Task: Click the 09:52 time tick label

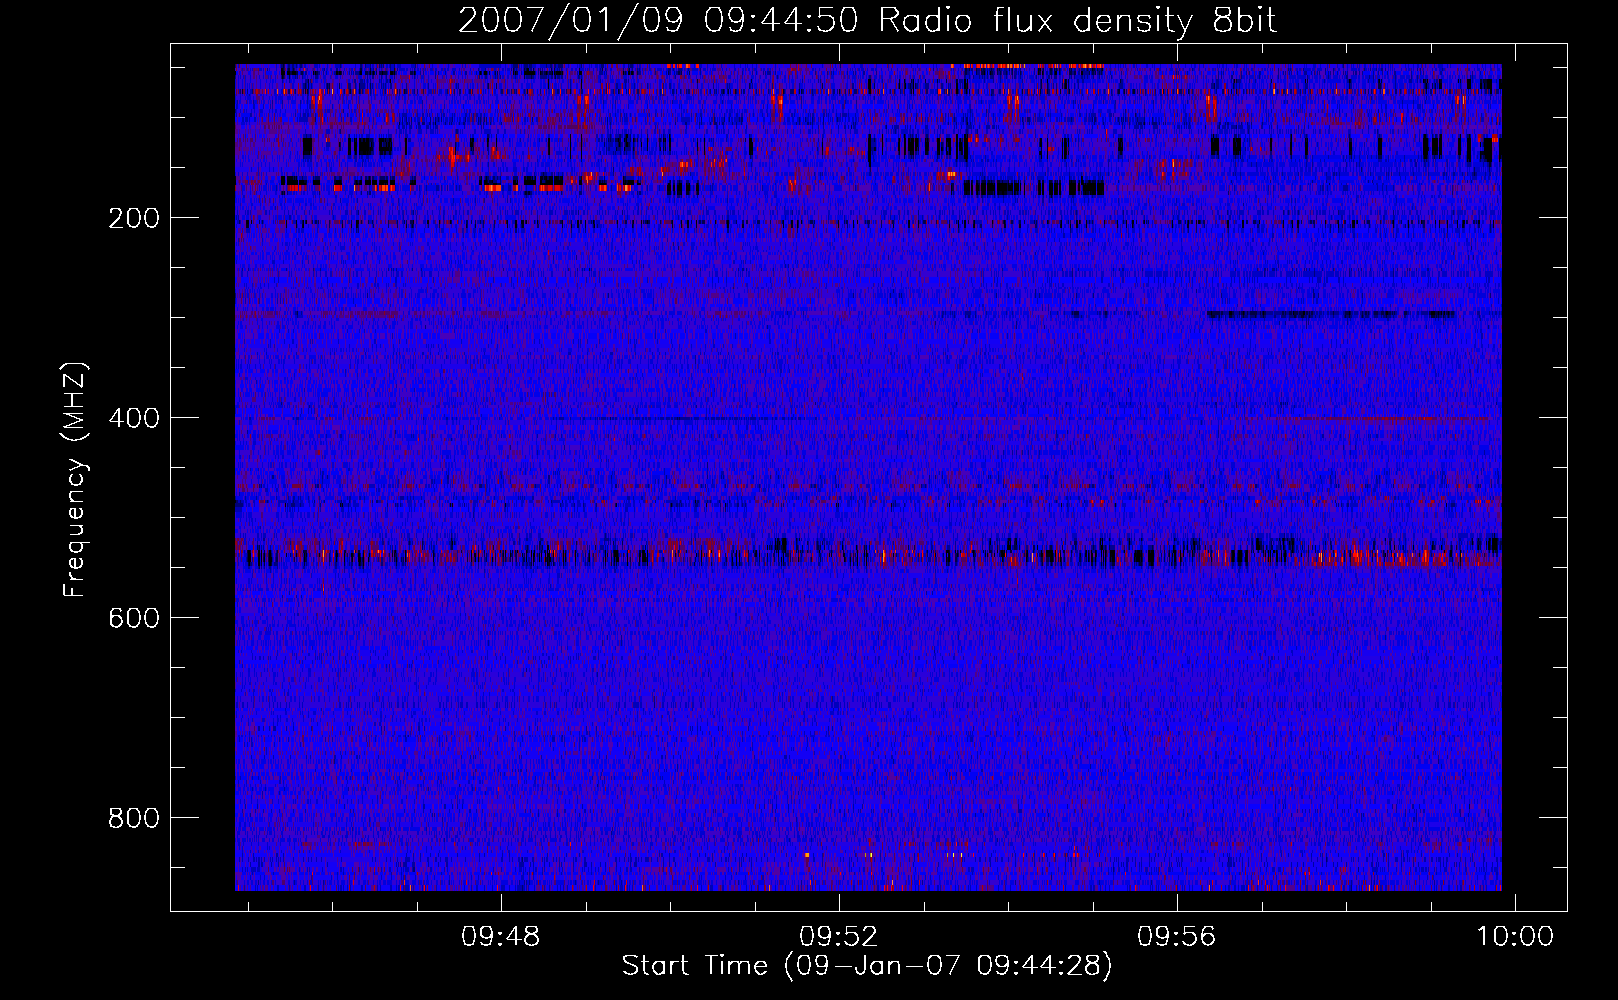Action: pyautogui.click(x=838, y=937)
